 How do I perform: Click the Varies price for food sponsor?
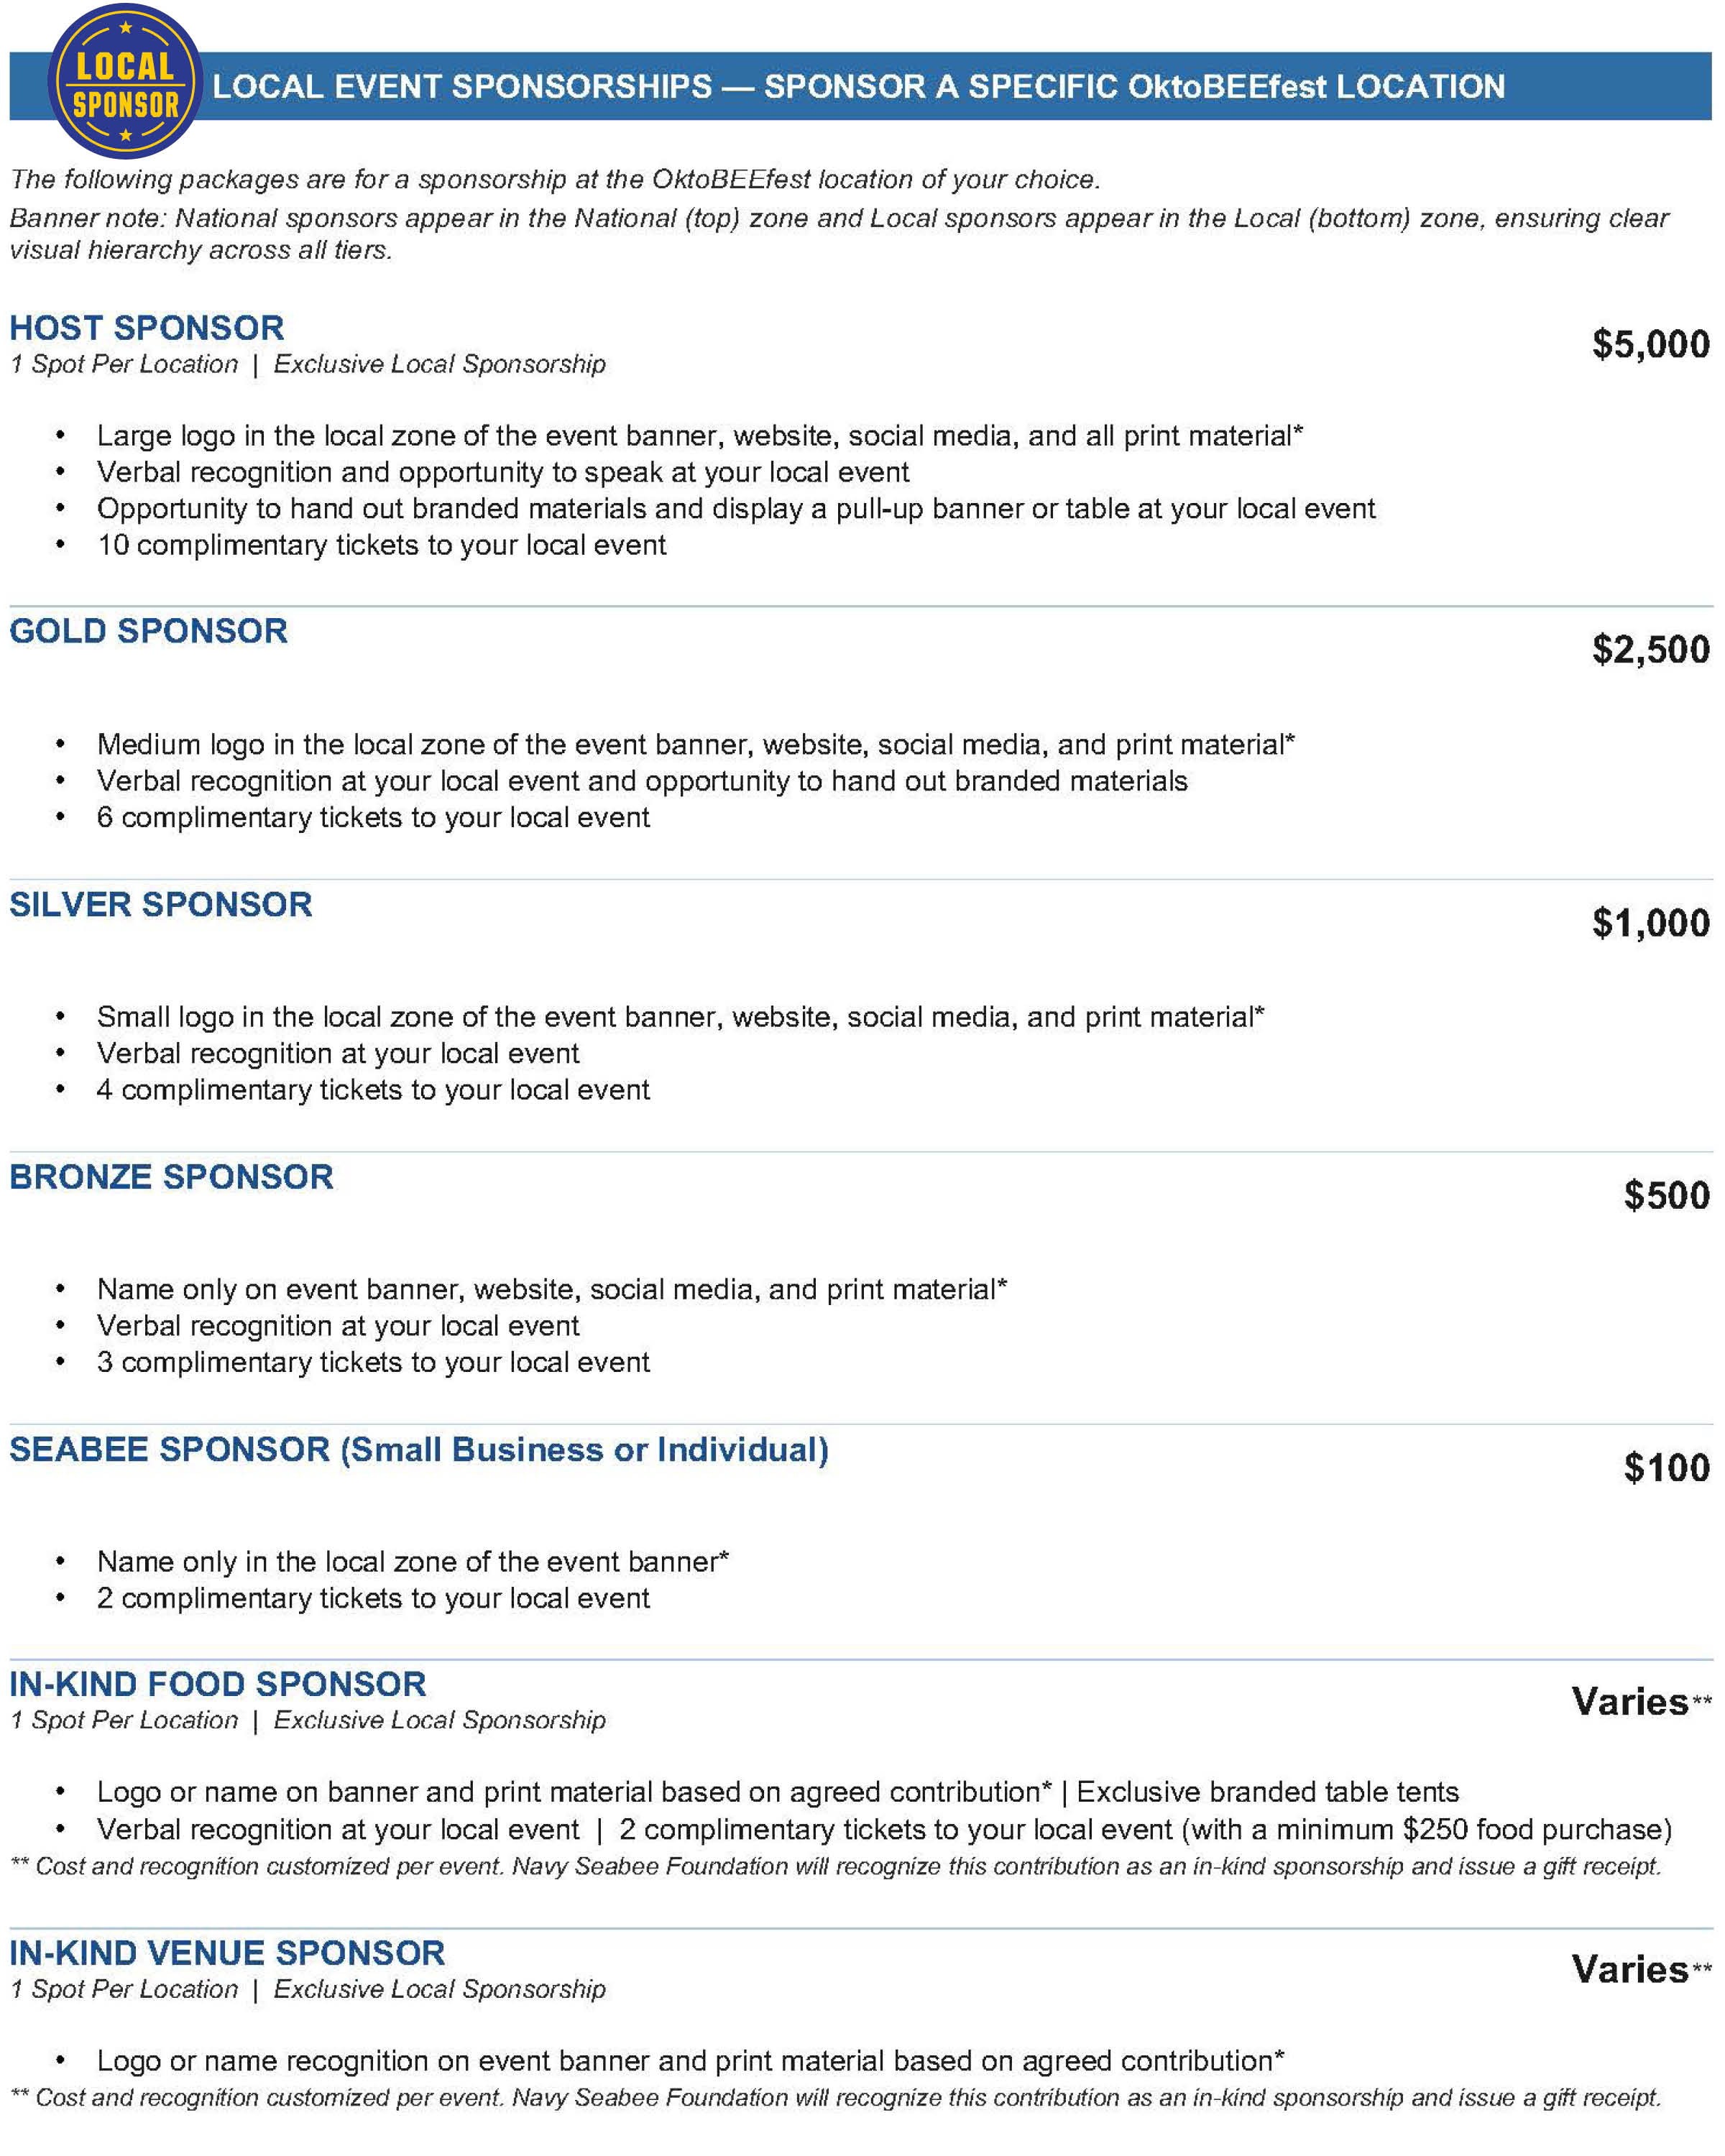(x=1641, y=1701)
